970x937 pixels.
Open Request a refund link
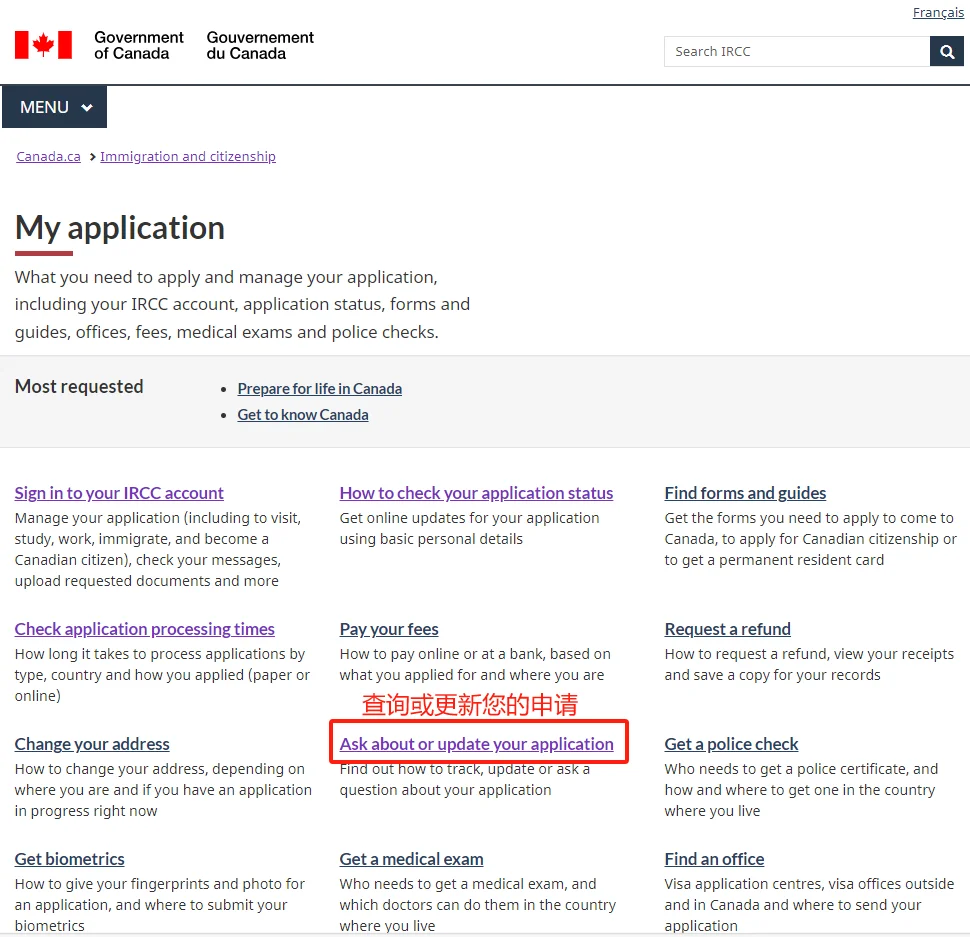pyautogui.click(x=727, y=628)
